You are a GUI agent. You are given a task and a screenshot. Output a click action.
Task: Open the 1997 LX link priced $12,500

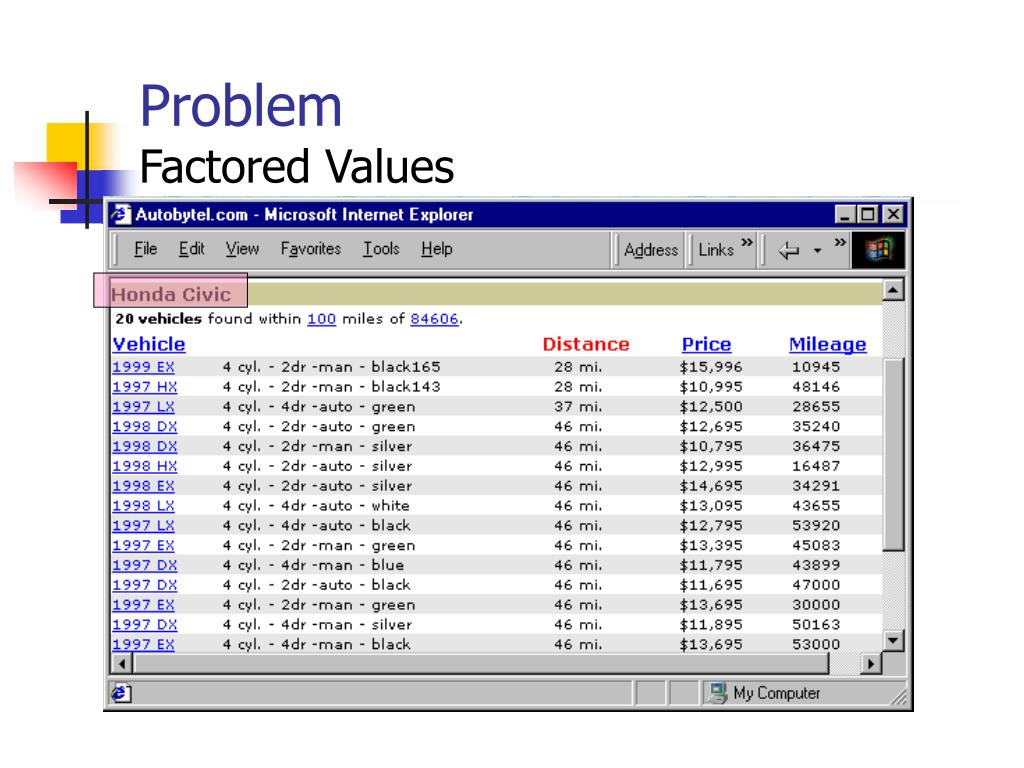[143, 407]
